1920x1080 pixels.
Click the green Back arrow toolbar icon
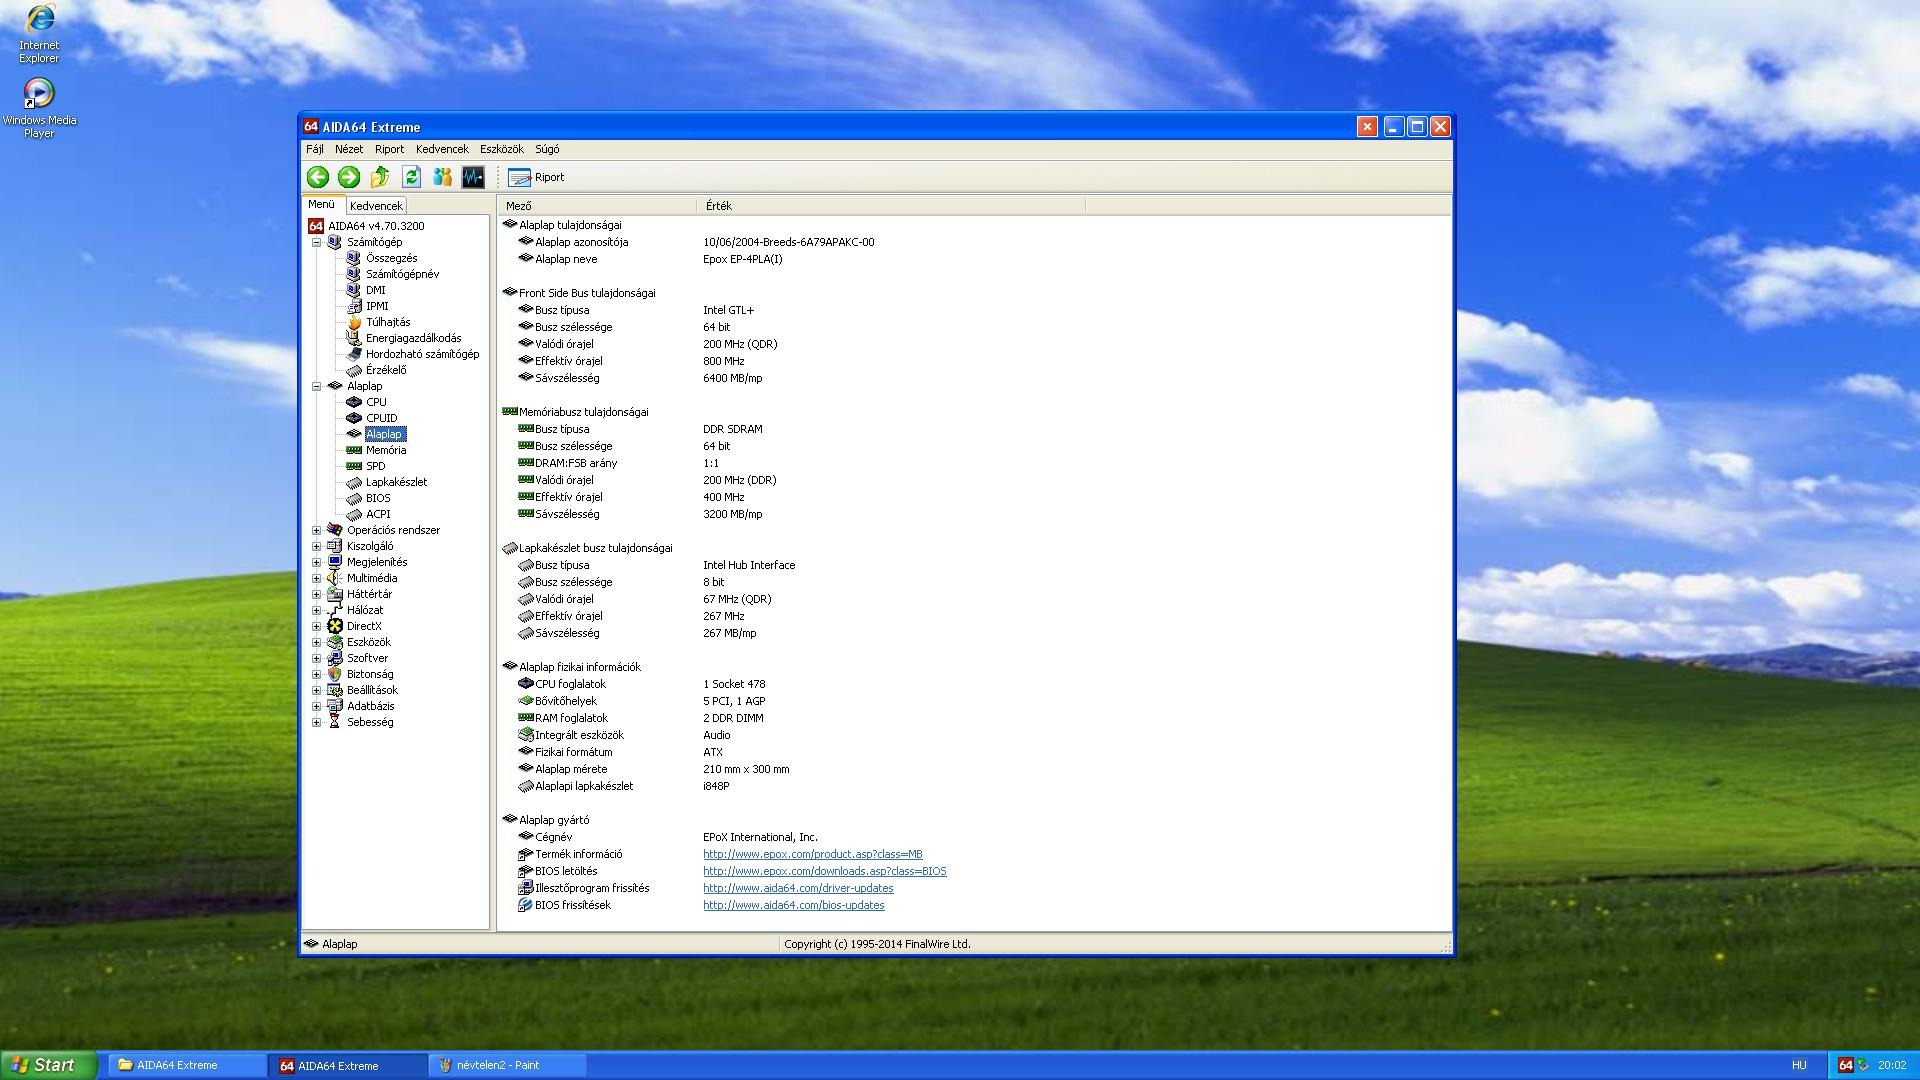(318, 177)
